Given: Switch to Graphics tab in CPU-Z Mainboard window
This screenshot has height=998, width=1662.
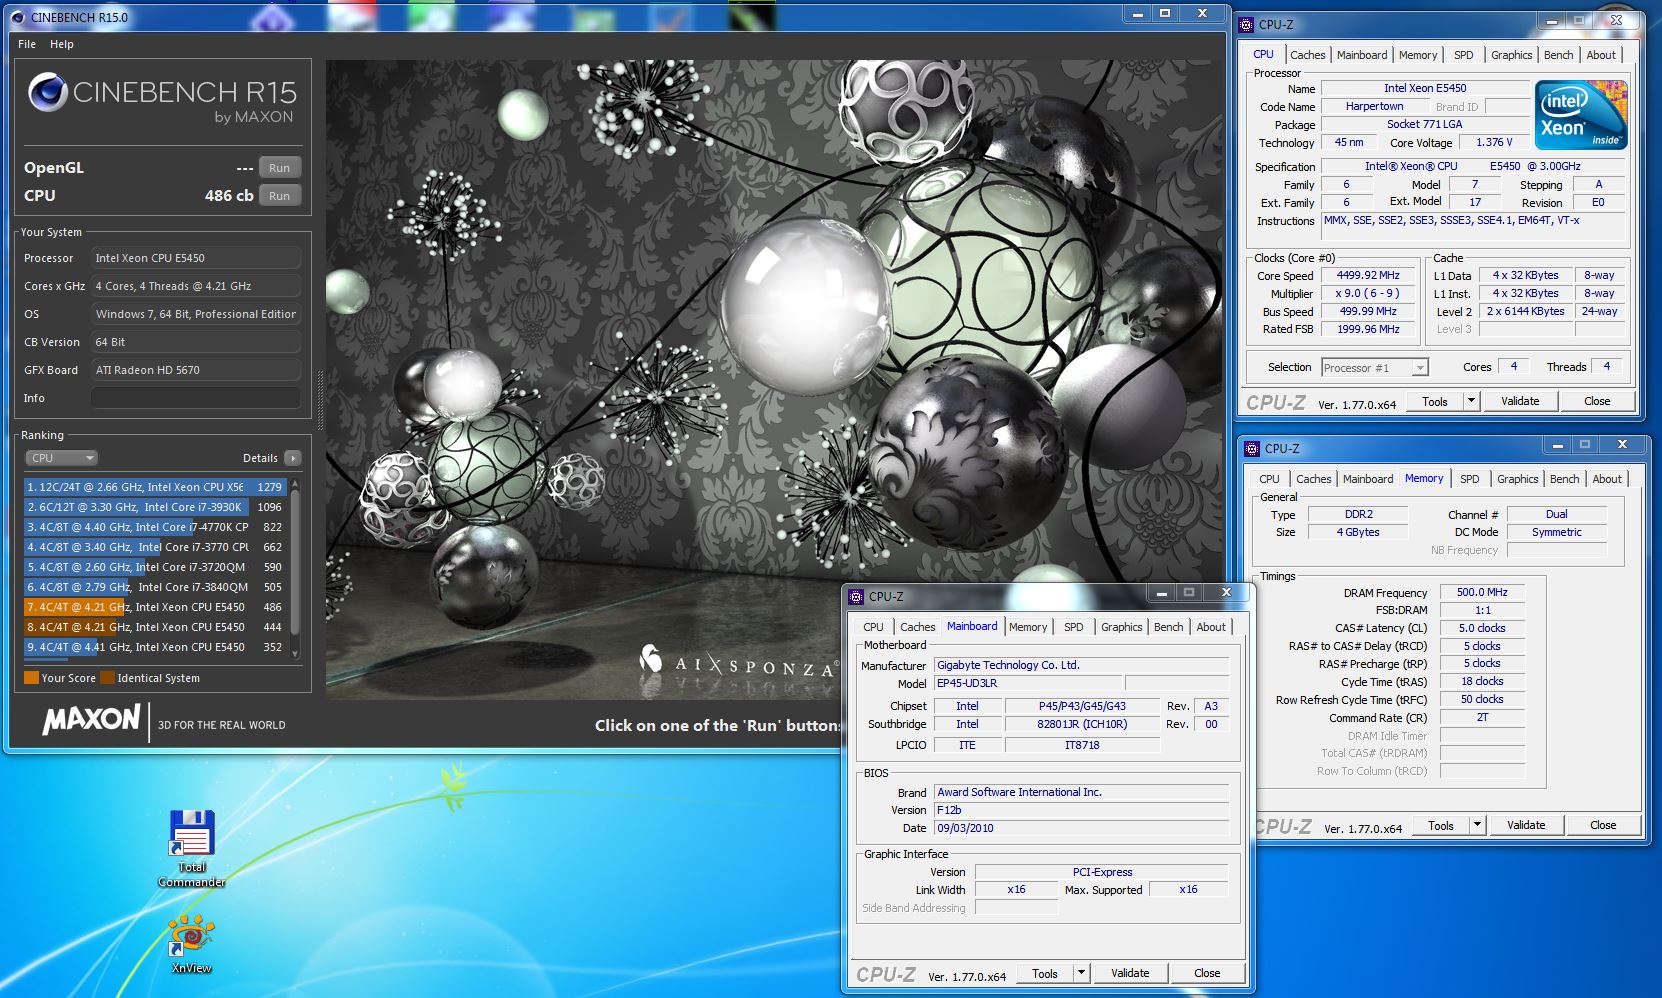Looking at the screenshot, I should [1121, 627].
